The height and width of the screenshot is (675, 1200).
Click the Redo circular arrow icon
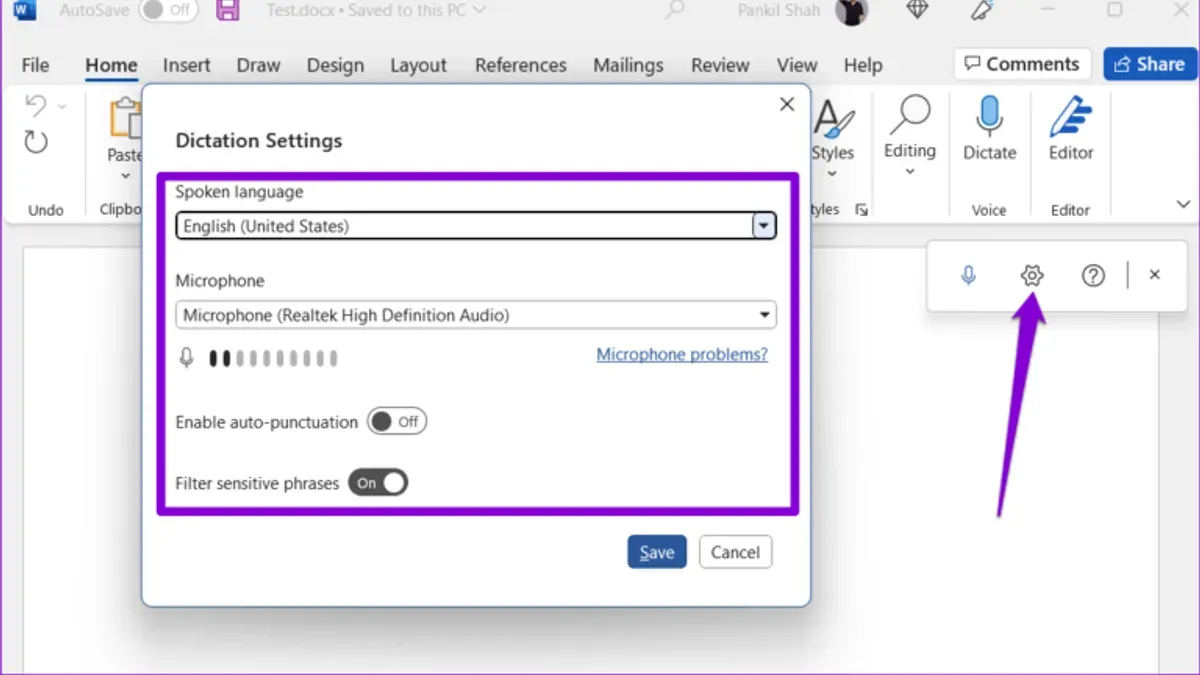(x=36, y=141)
